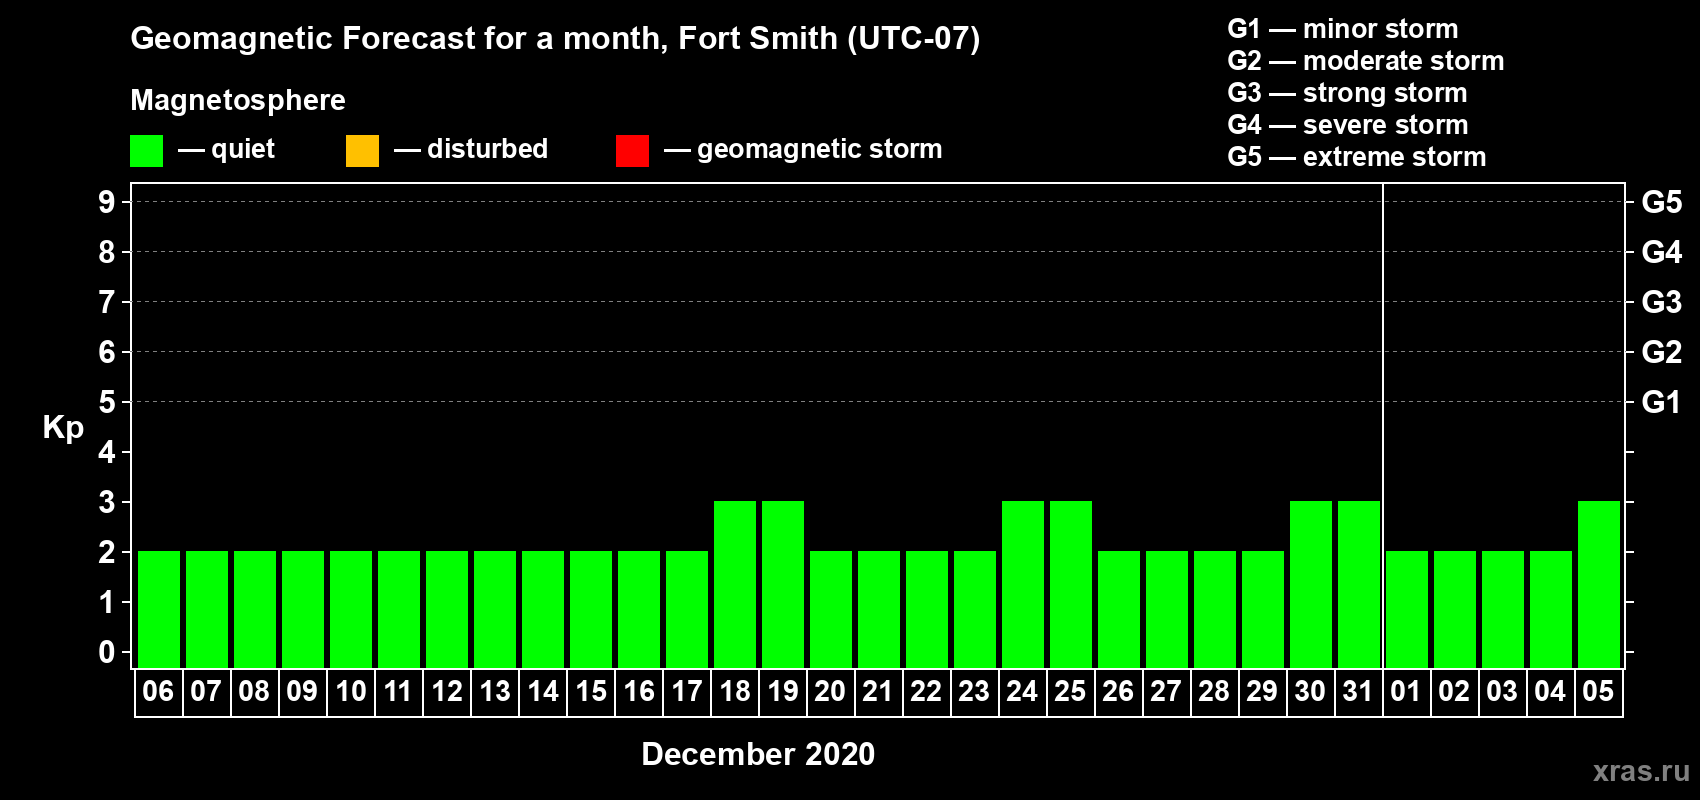Click the G3 right-axis label
1700x800 pixels.
[x=1662, y=302]
